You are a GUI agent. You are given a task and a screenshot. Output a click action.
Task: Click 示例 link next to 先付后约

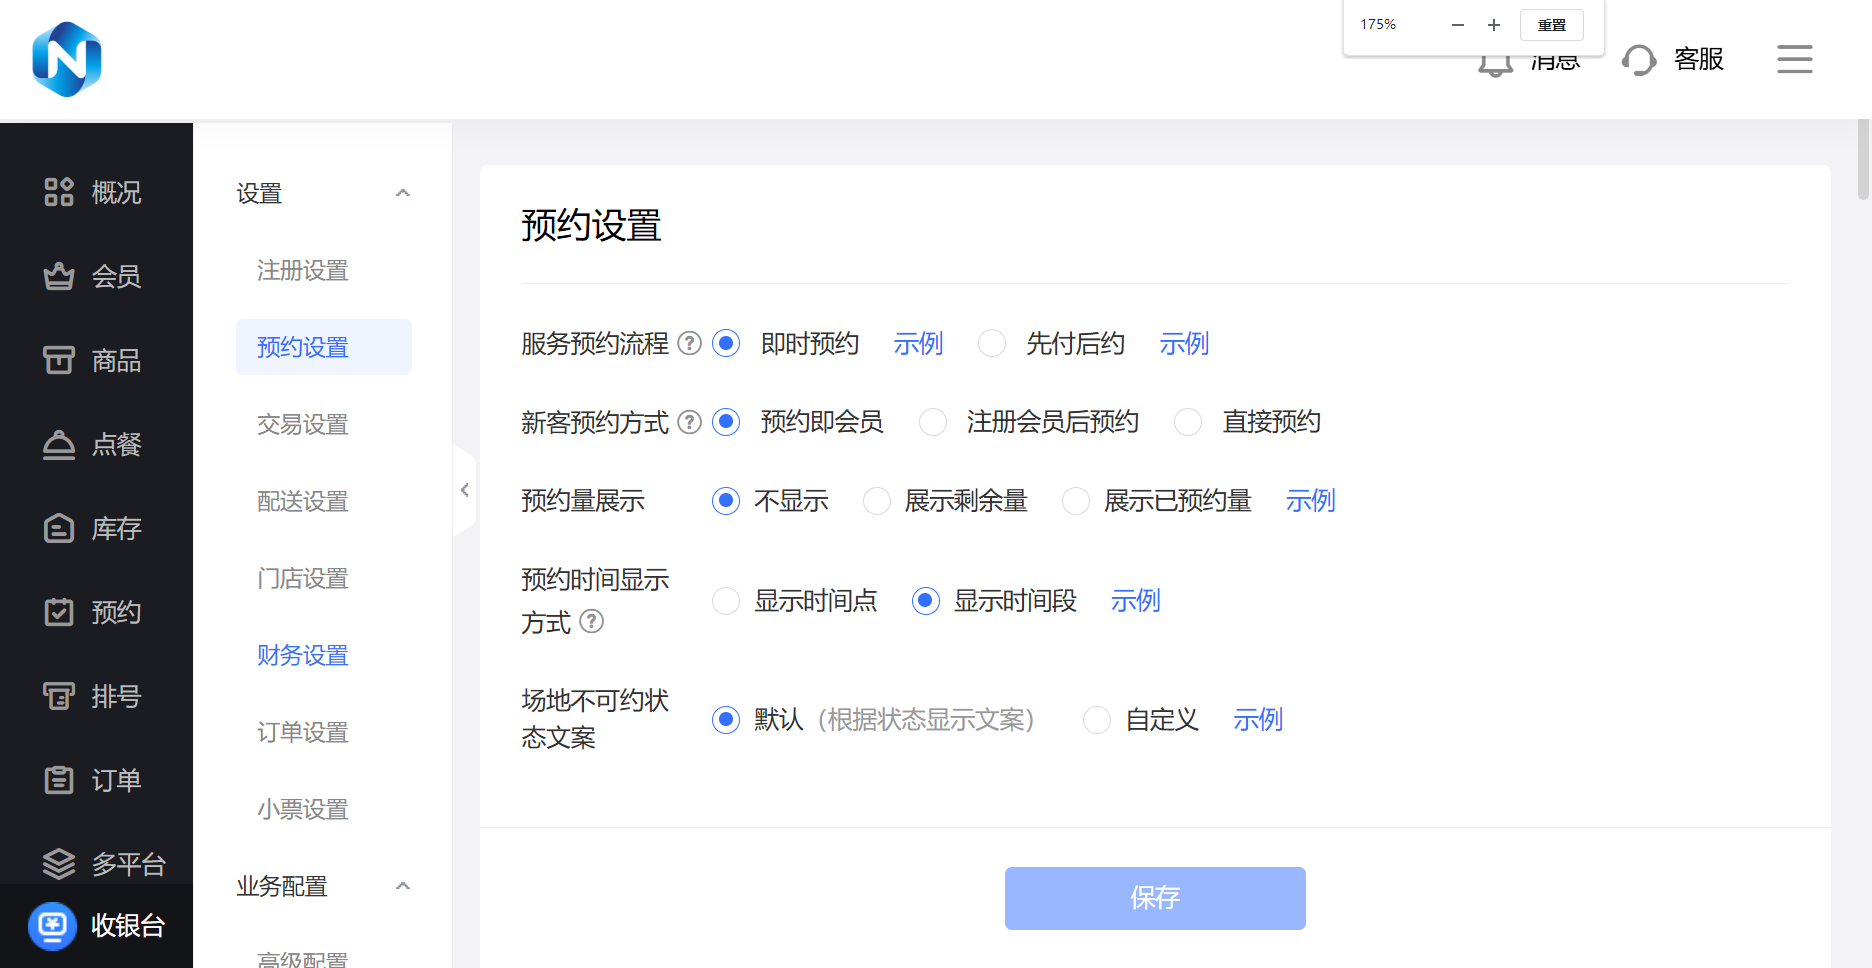click(1184, 344)
